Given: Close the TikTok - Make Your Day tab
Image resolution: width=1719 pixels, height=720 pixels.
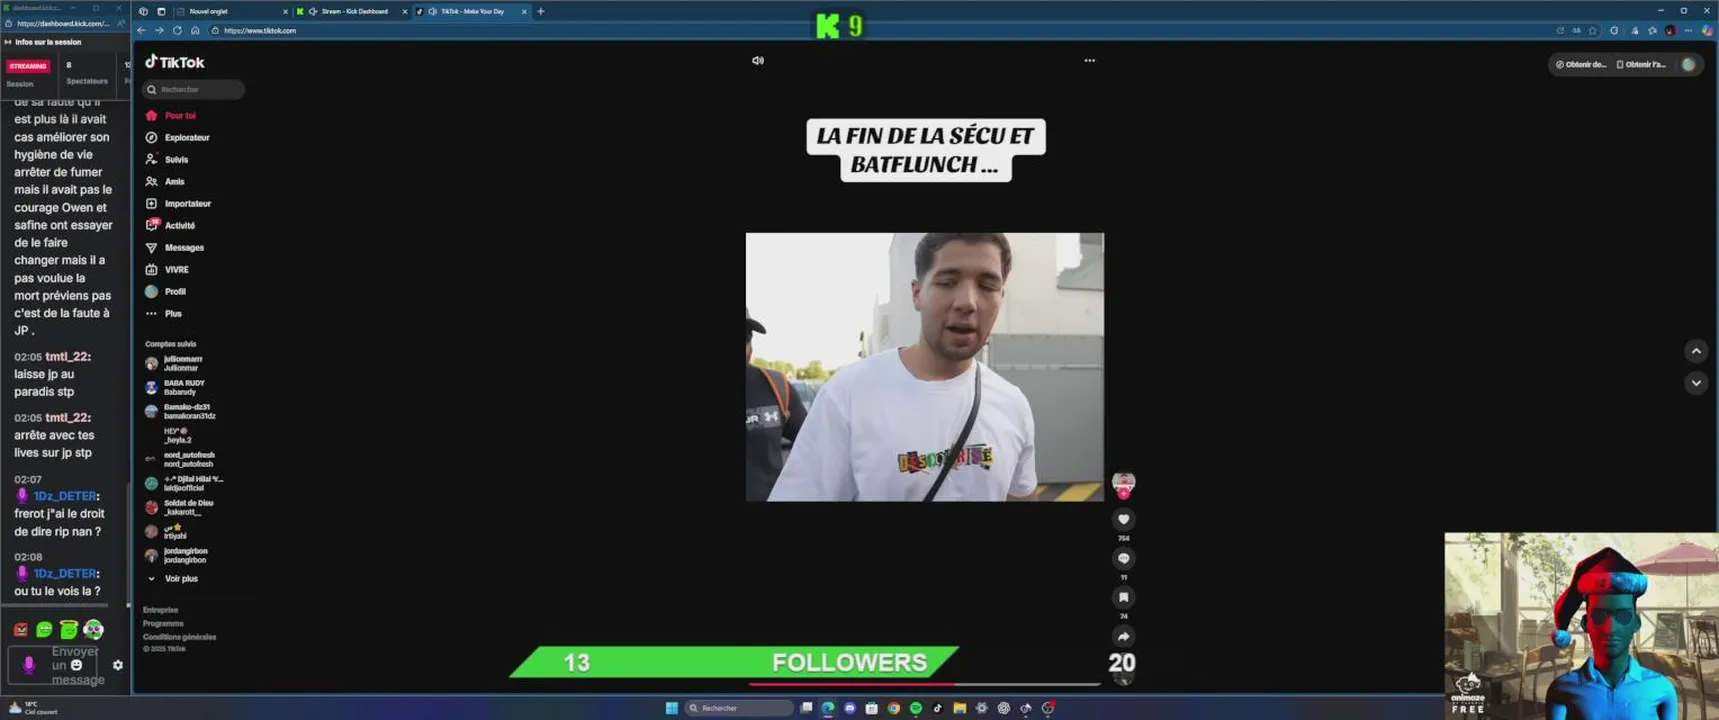Looking at the screenshot, I should (524, 12).
